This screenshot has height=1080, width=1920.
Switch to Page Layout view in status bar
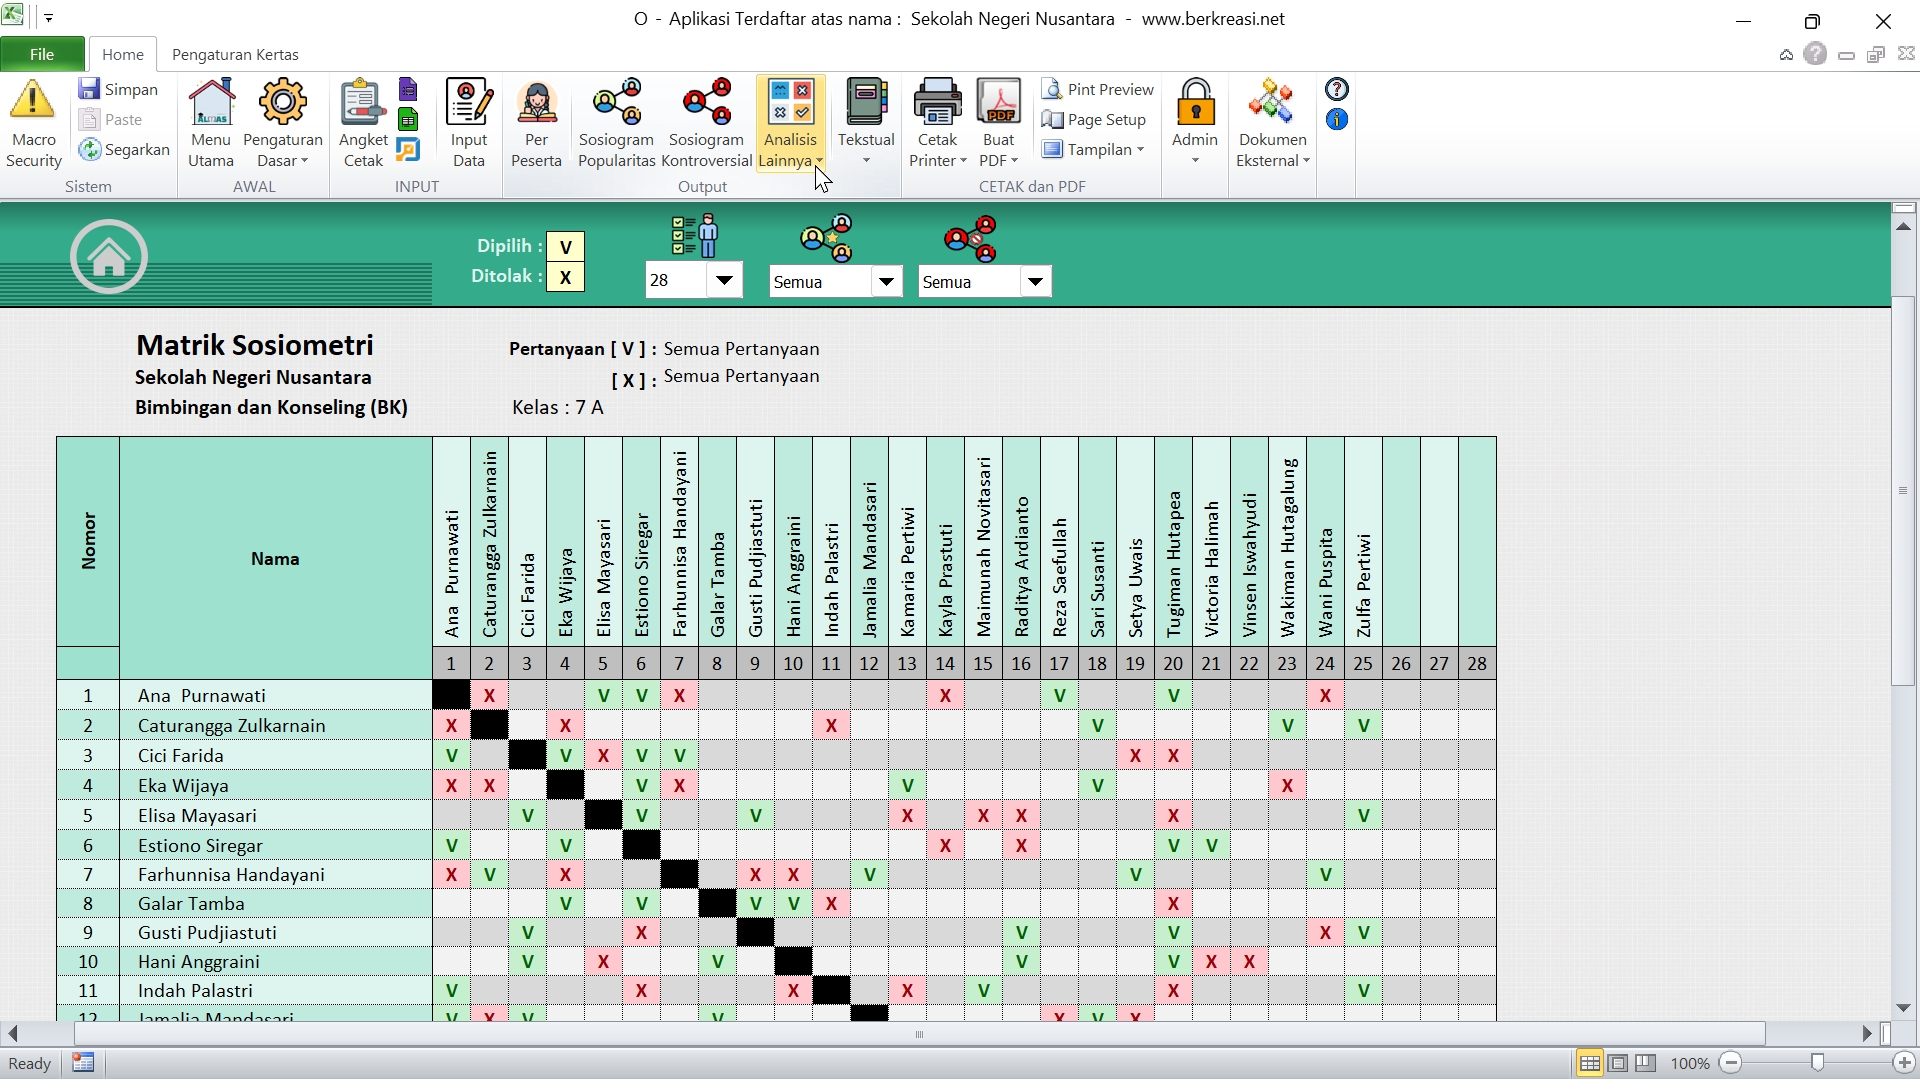[1618, 1063]
